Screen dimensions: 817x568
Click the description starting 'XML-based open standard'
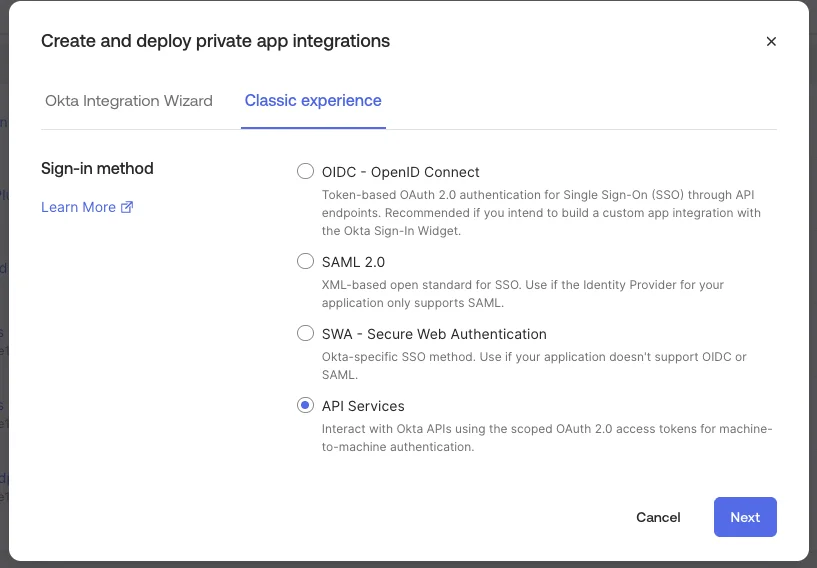[523, 294]
